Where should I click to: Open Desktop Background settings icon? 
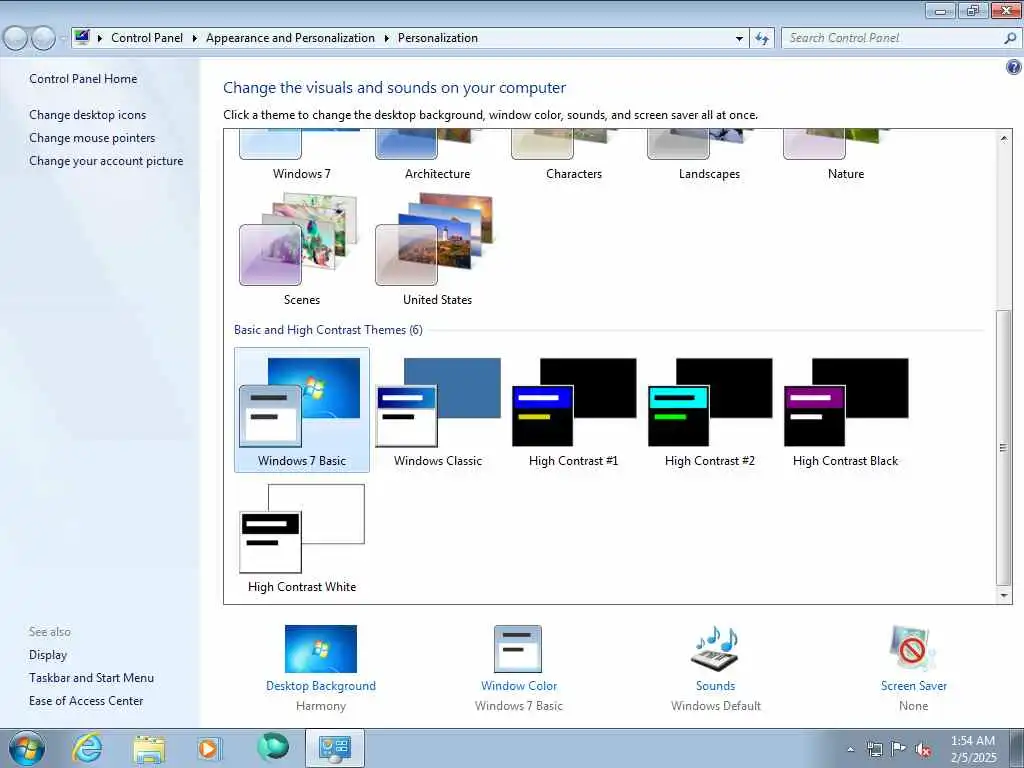pos(321,649)
